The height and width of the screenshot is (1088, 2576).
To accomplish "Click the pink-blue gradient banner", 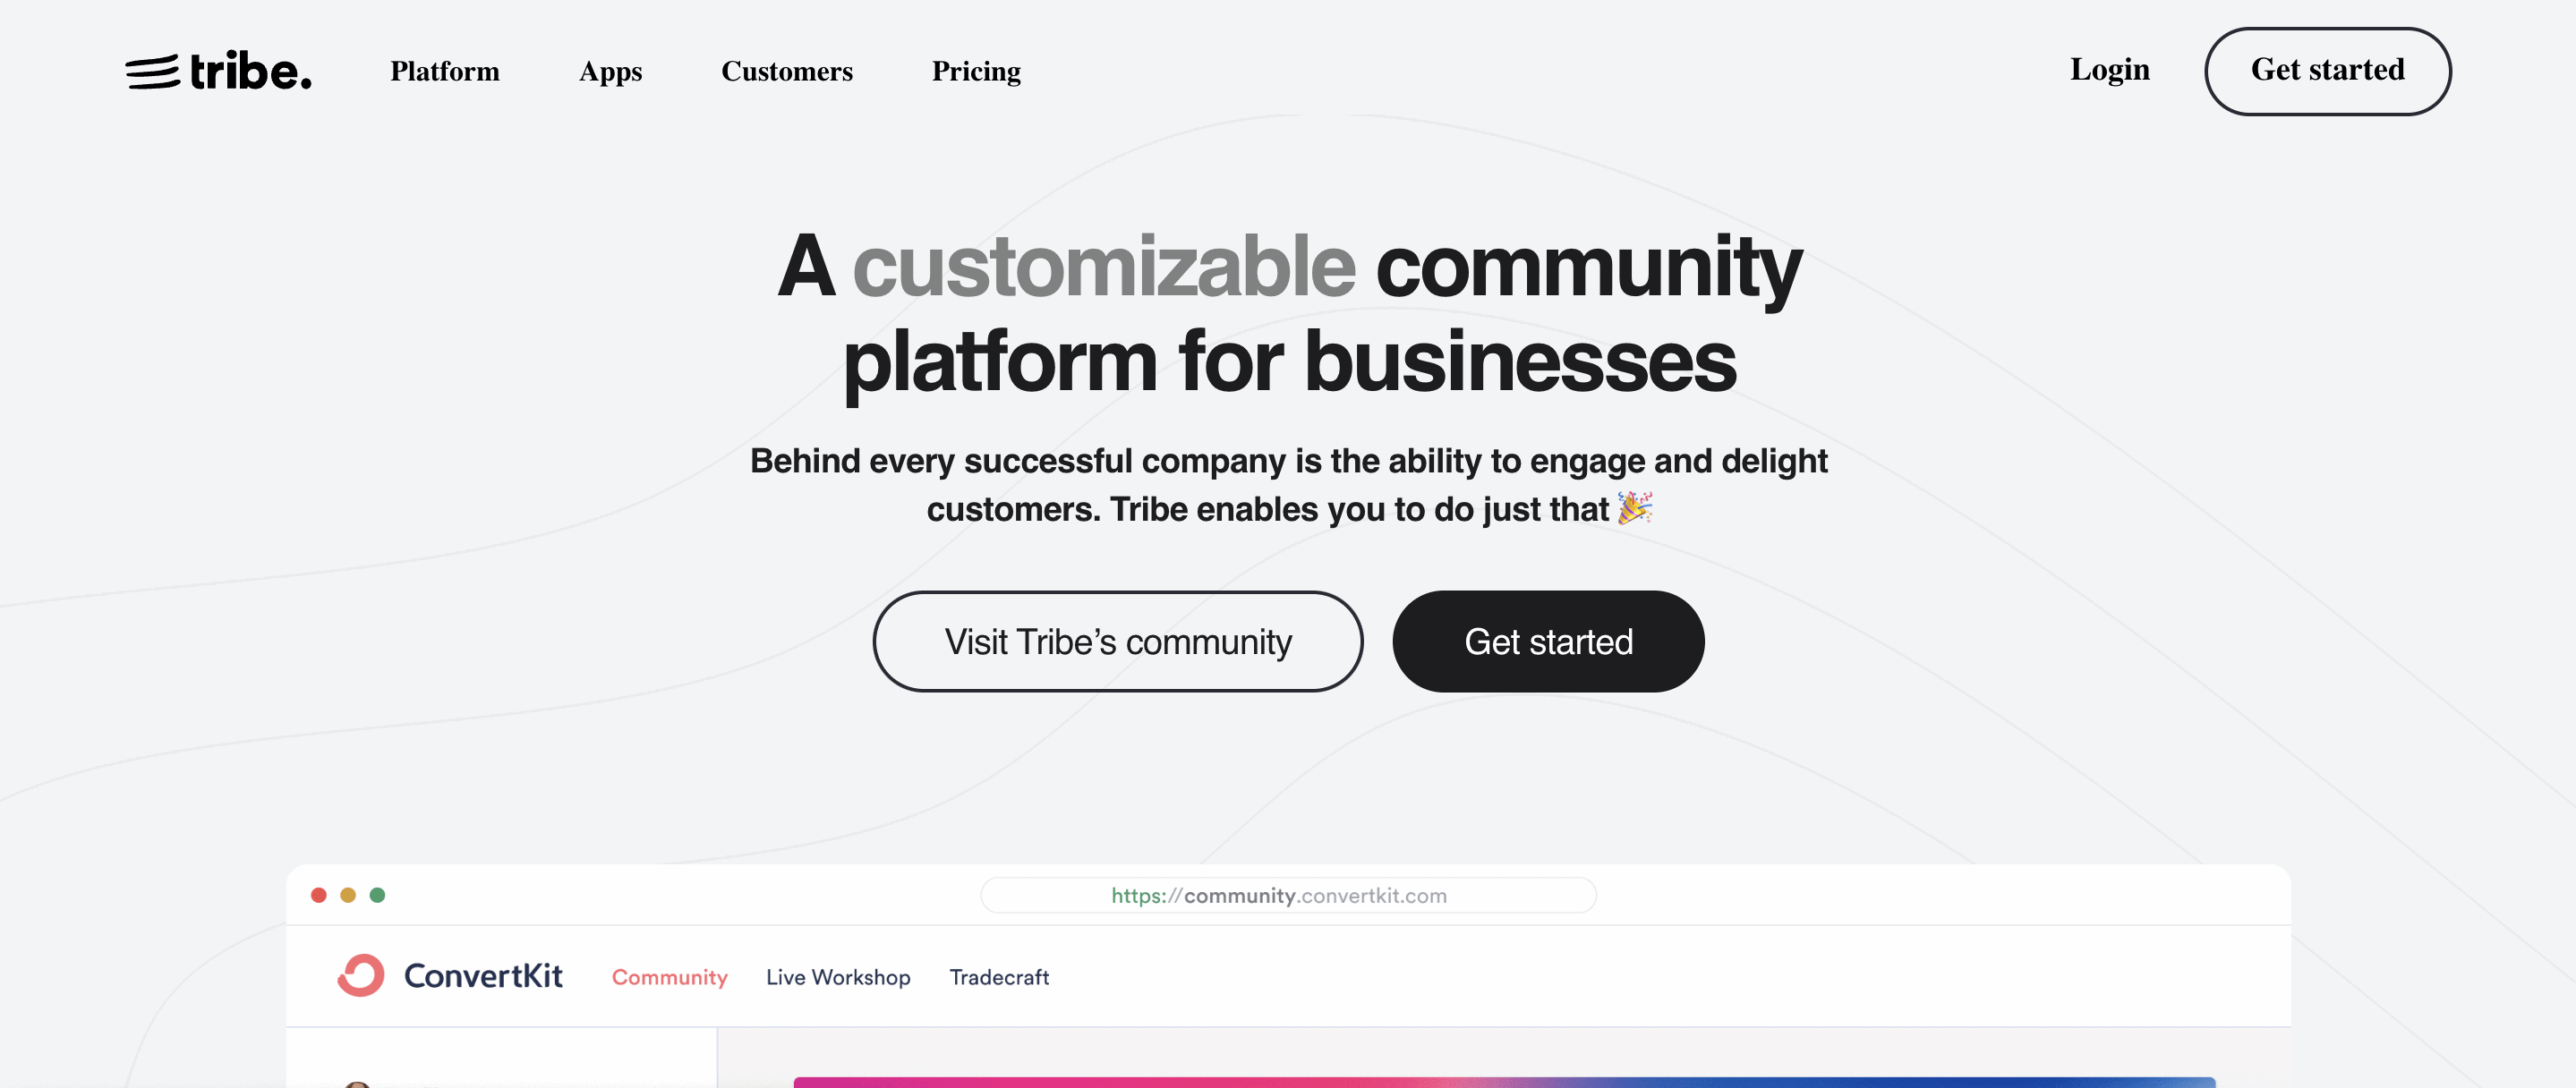I will [x=1503, y=1082].
